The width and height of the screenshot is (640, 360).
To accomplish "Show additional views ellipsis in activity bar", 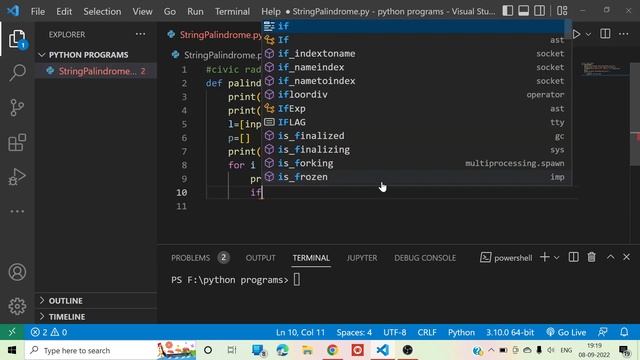I will click(17, 211).
